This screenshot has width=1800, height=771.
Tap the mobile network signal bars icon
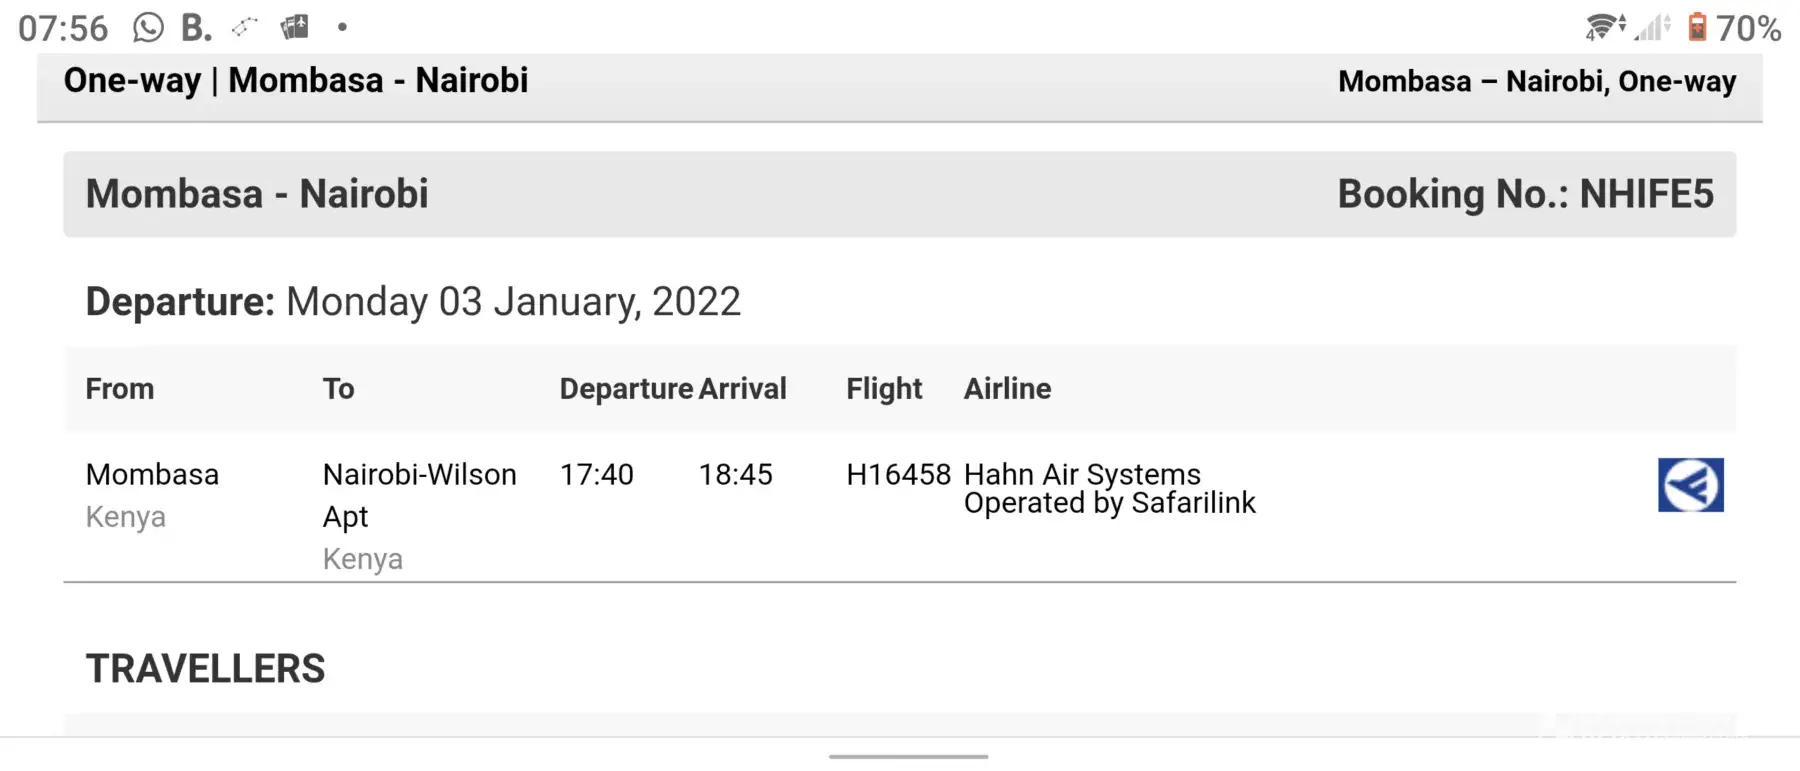click(1653, 28)
